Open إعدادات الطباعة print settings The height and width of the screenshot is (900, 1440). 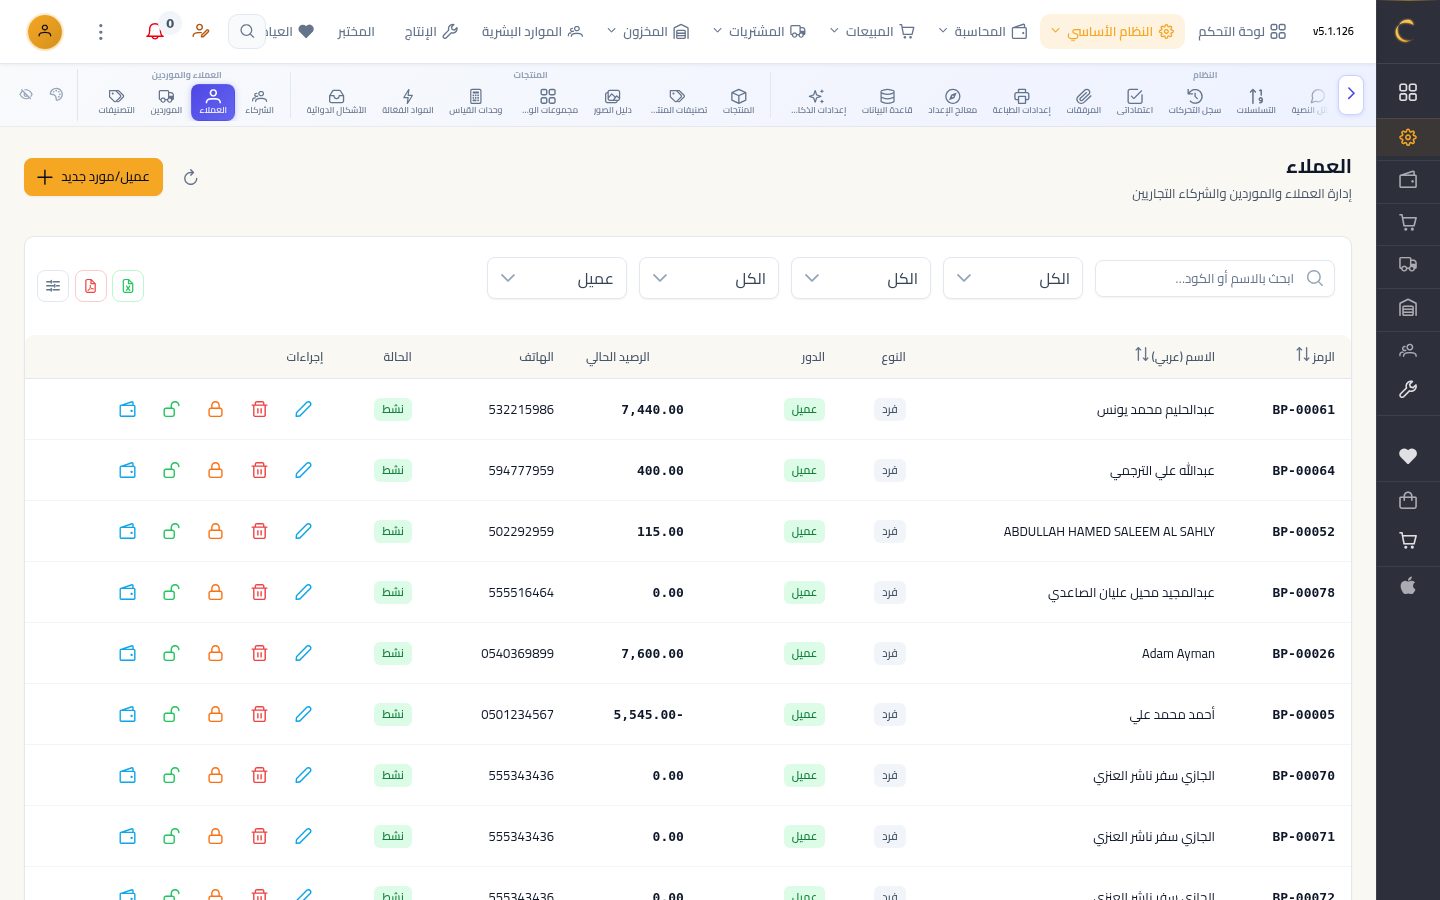click(x=1021, y=100)
